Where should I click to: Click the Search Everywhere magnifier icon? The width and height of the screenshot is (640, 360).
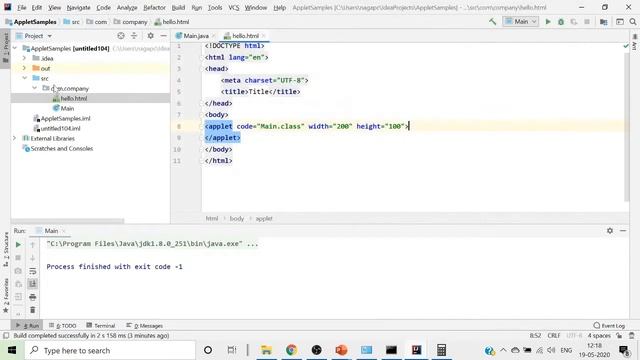point(633,22)
